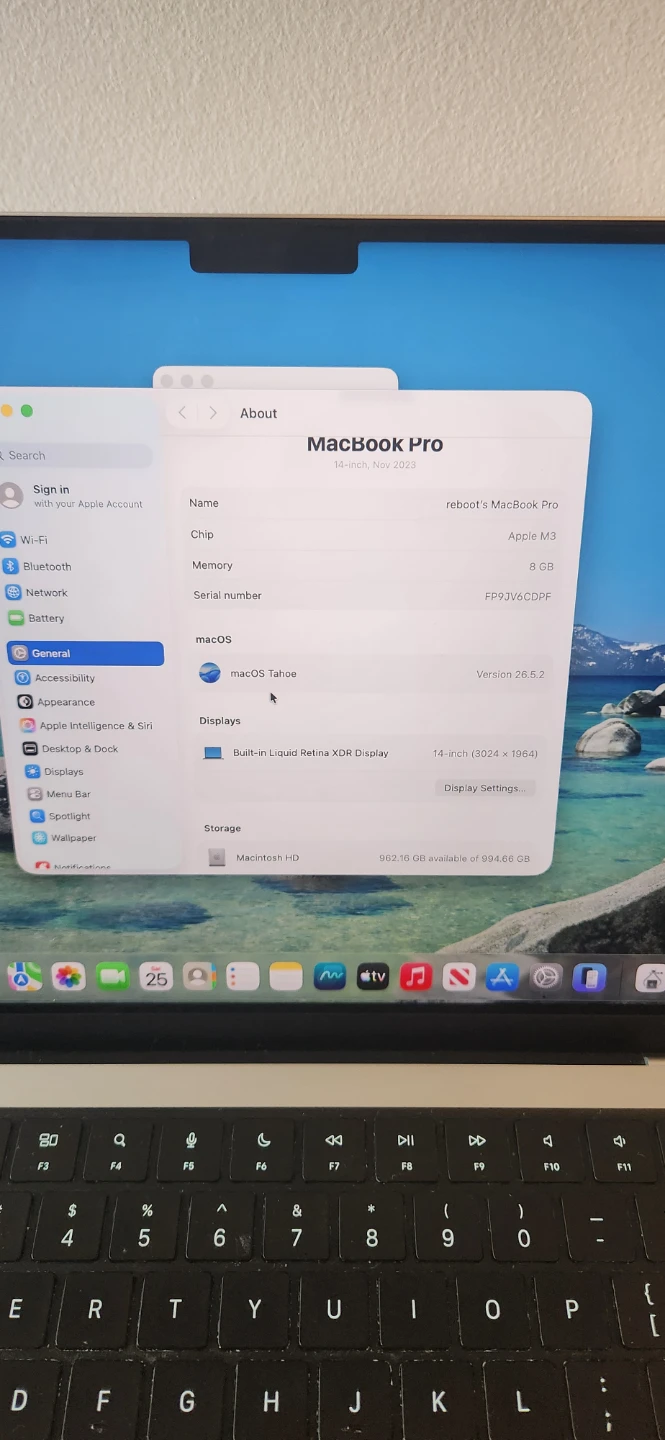Screen dimensions: 665x1440
Task: Click the memory value "8 GB"
Action: pos(541,566)
